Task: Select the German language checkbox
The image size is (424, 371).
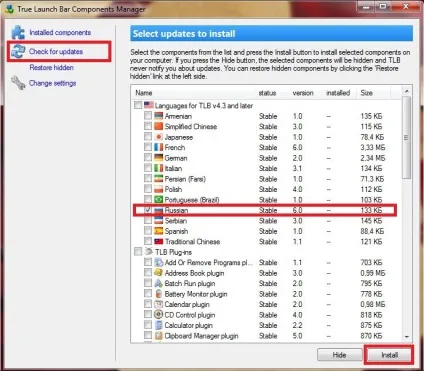Action: 148,157
